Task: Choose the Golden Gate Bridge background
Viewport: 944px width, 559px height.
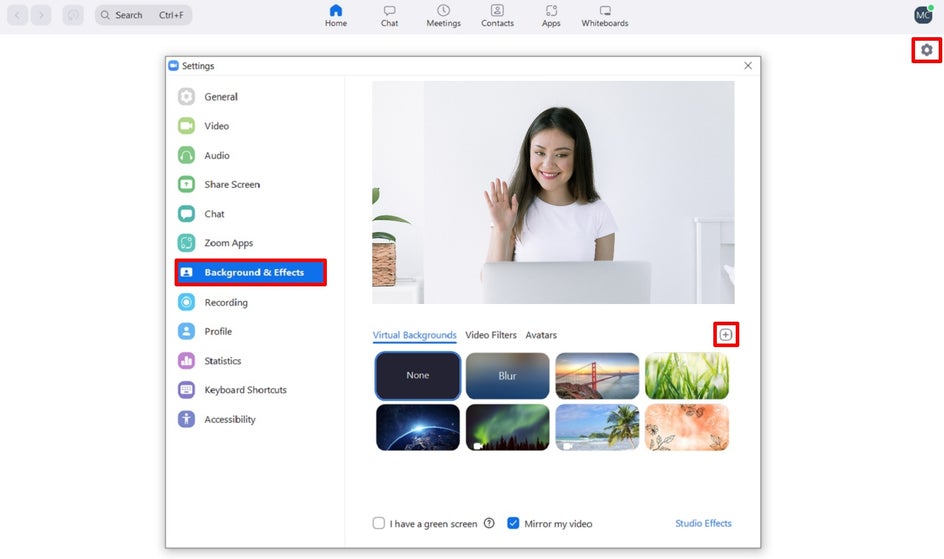Action: (x=597, y=375)
